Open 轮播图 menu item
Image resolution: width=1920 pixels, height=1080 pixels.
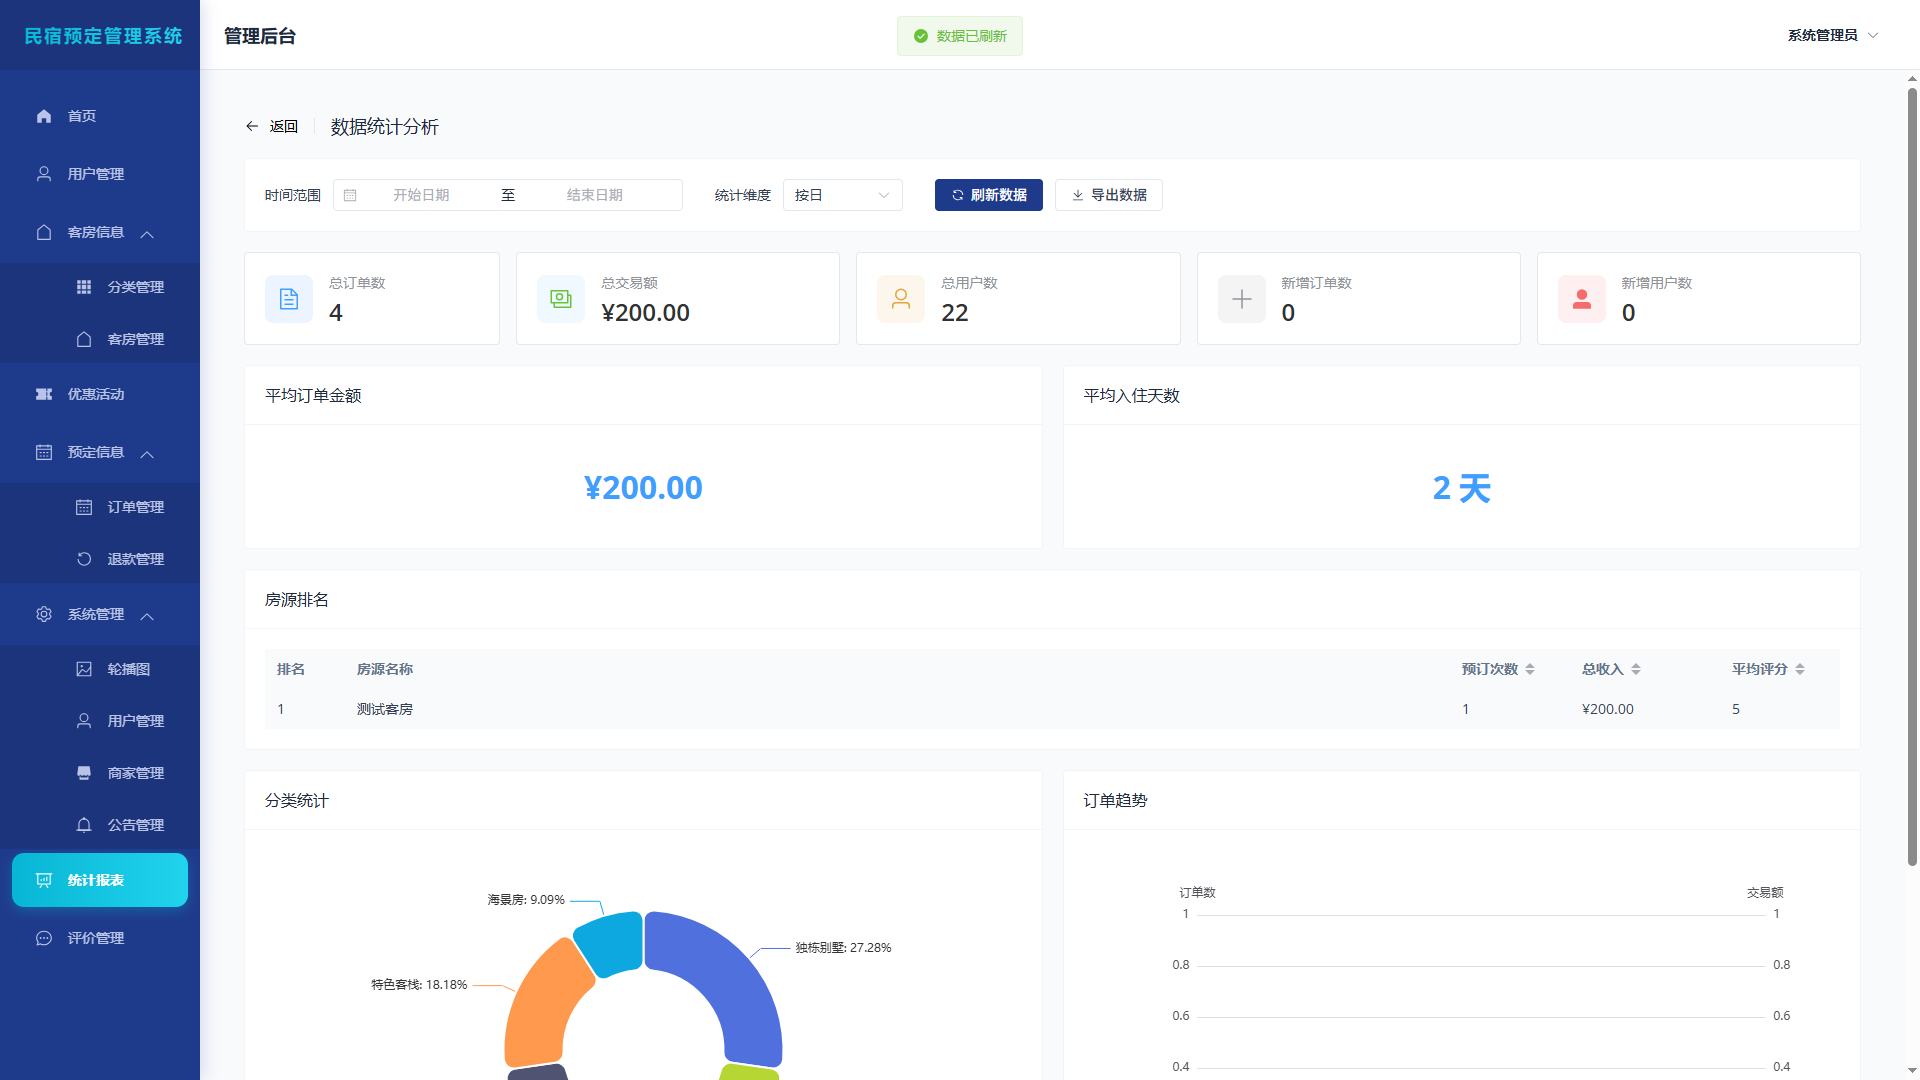click(100, 669)
